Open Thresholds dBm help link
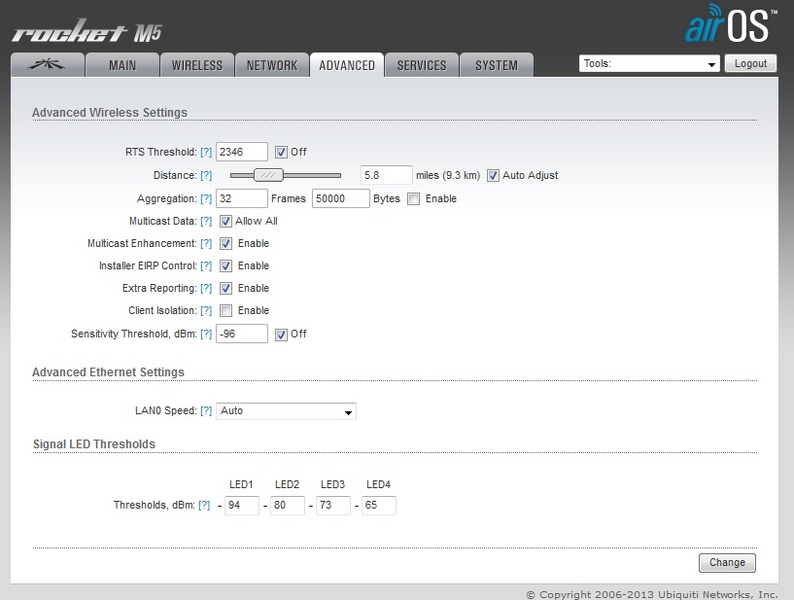Image resolution: width=794 pixels, height=600 pixels. coord(204,505)
